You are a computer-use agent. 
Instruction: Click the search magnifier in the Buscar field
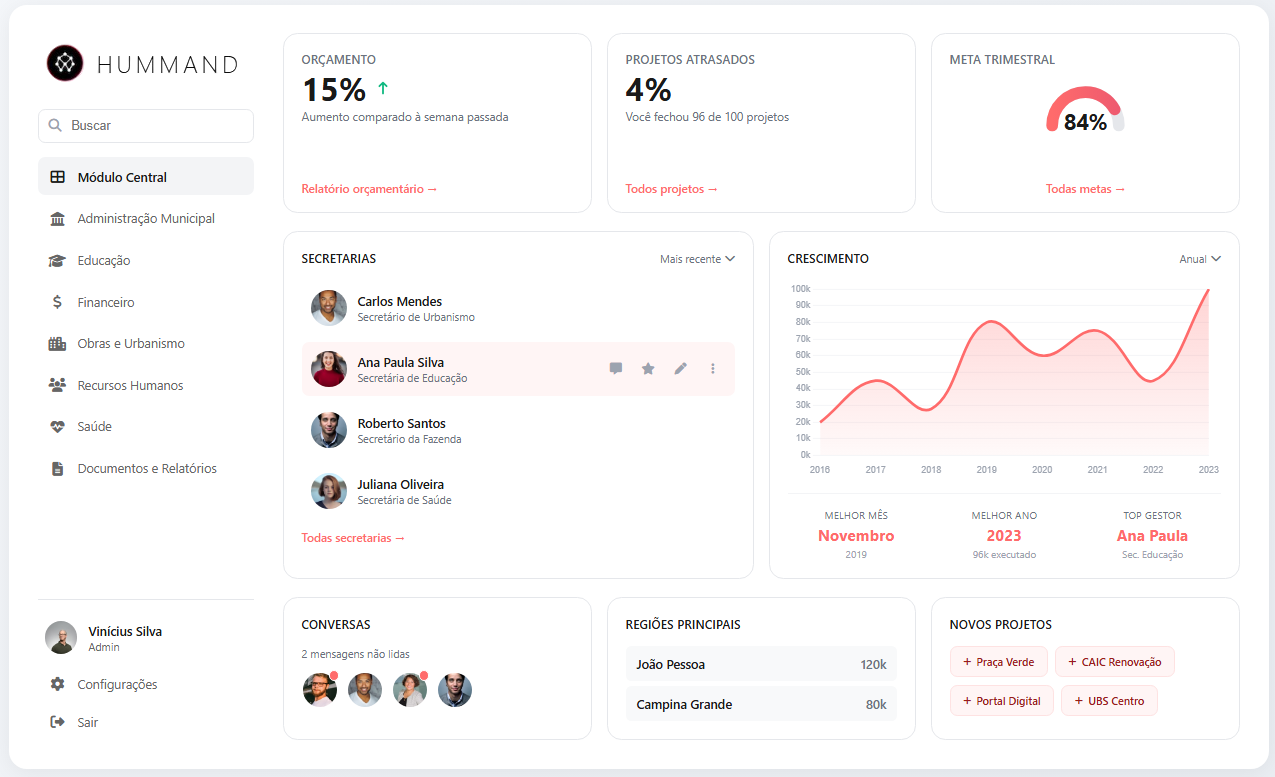click(54, 125)
